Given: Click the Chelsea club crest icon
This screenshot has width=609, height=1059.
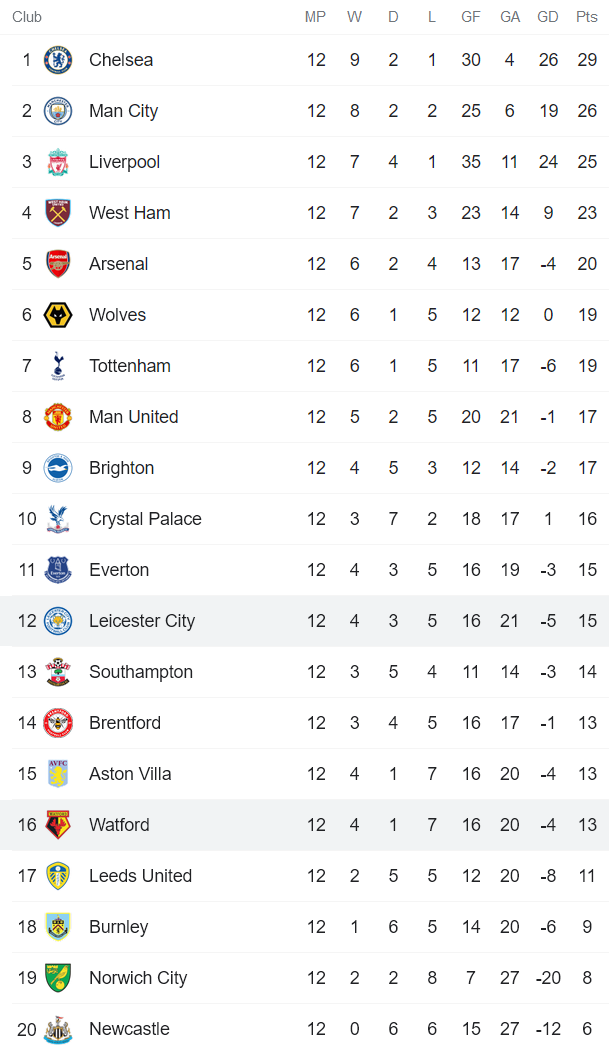Looking at the screenshot, I should [58, 60].
